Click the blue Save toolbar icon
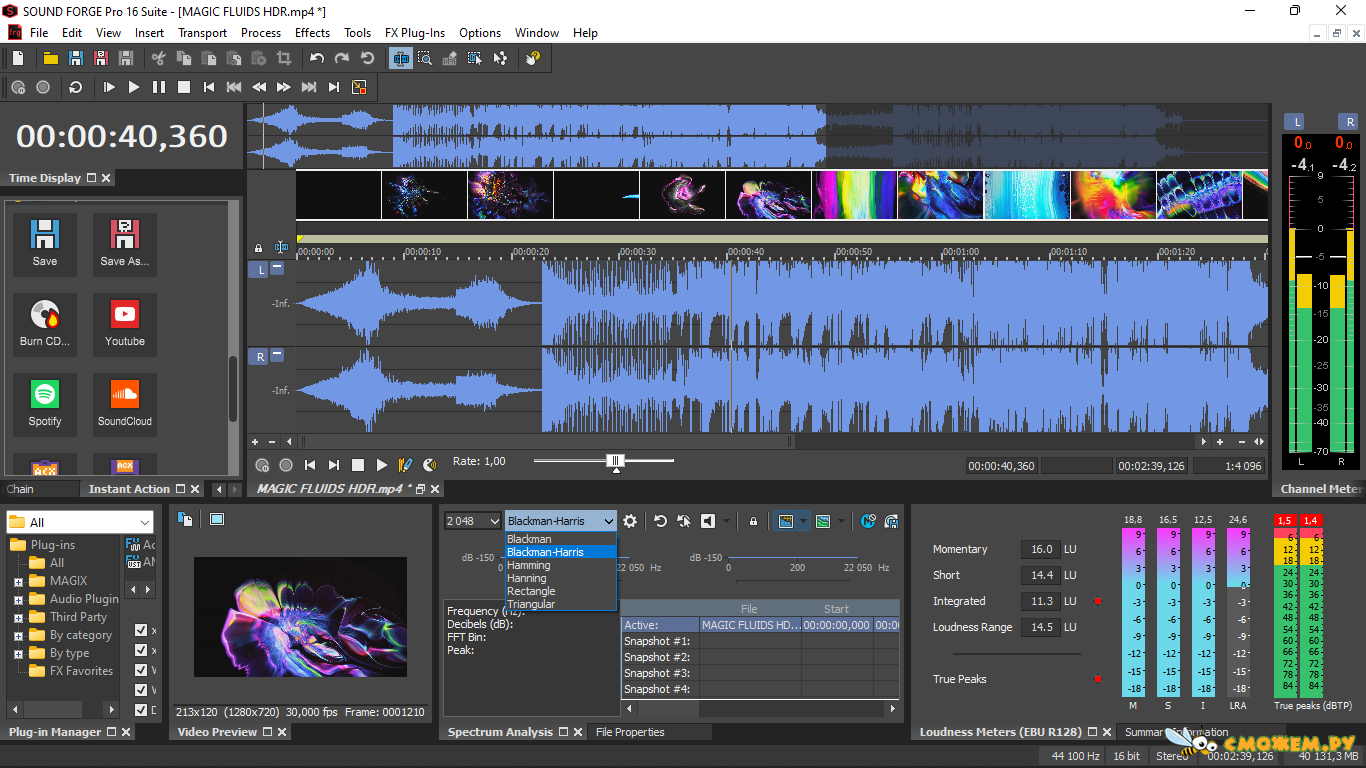This screenshot has width=1366, height=768. coord(76,59)
